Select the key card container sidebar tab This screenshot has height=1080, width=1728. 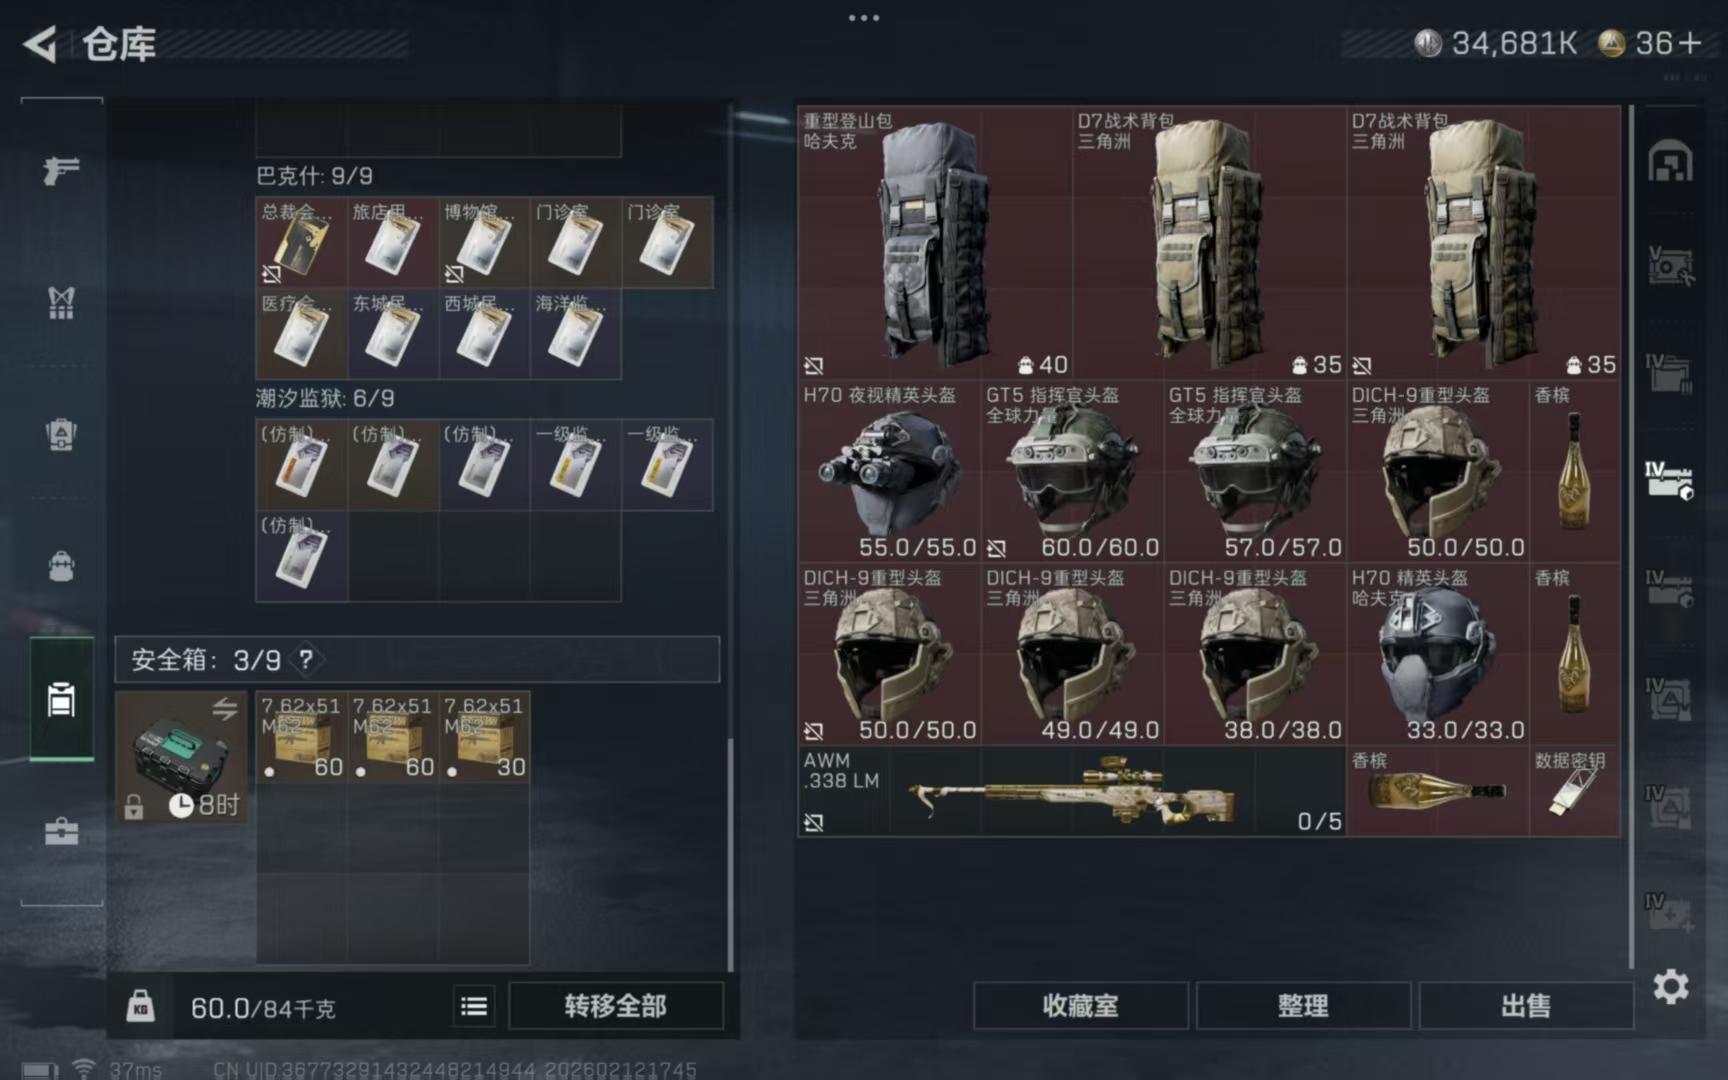[x=61, y=699]
